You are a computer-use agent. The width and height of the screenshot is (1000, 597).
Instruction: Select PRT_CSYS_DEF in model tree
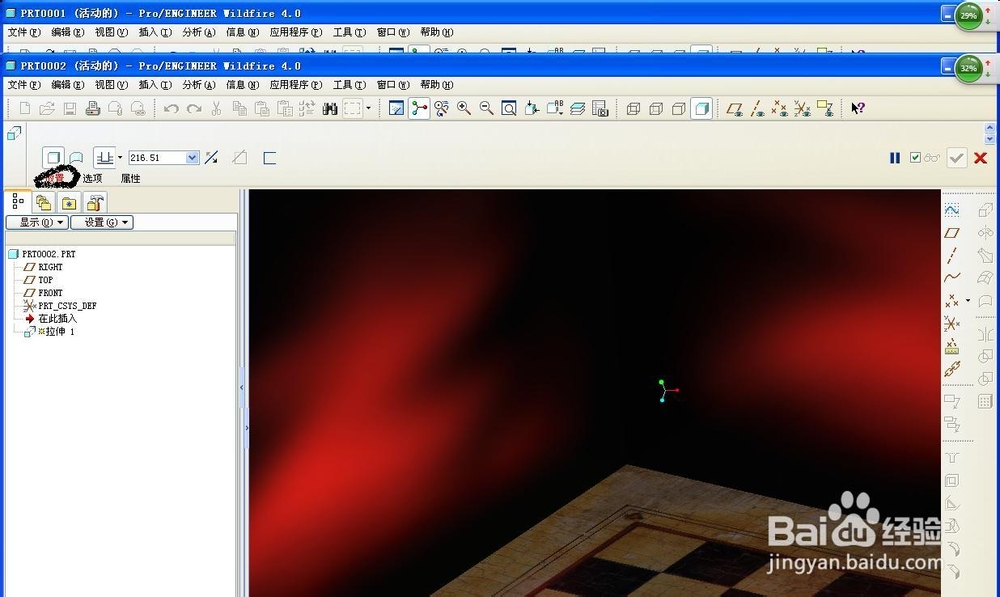tap(67, 306)
